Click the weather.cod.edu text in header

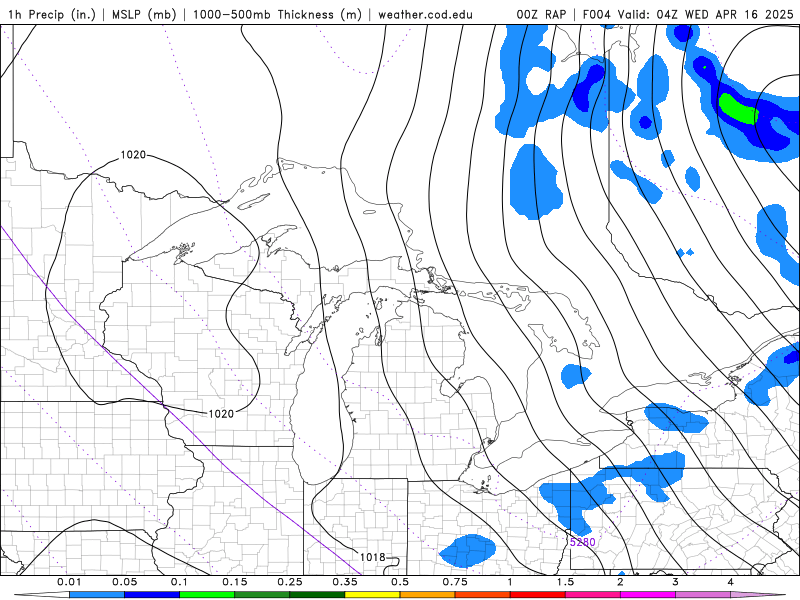pyautogui.click(x=425, y=15)
